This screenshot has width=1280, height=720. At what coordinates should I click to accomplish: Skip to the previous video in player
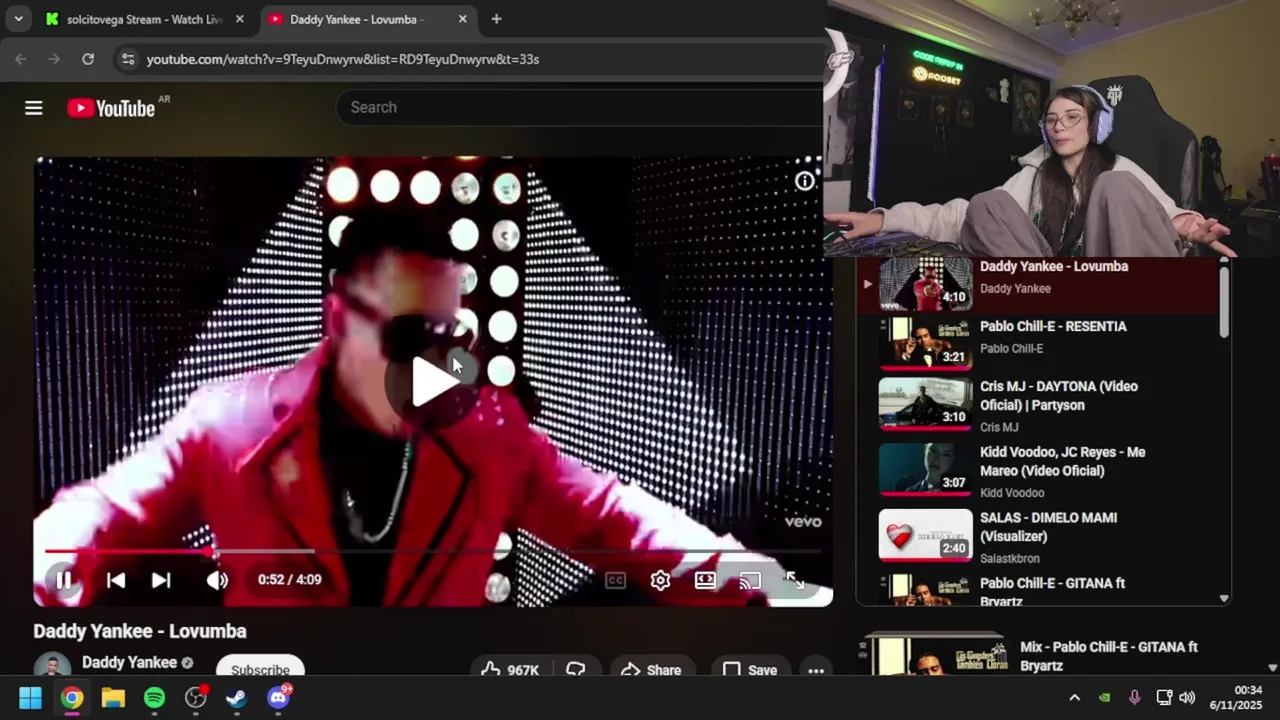pos(116,580)
